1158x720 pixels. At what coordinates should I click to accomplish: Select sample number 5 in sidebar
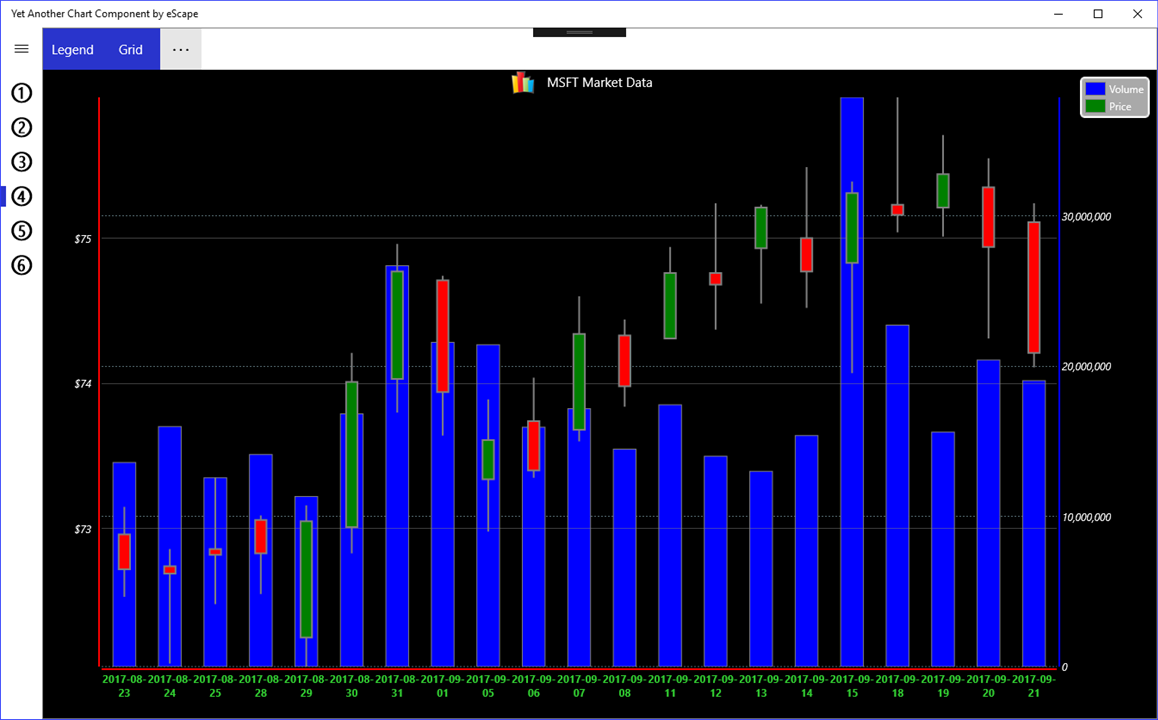tap(22, 230)
